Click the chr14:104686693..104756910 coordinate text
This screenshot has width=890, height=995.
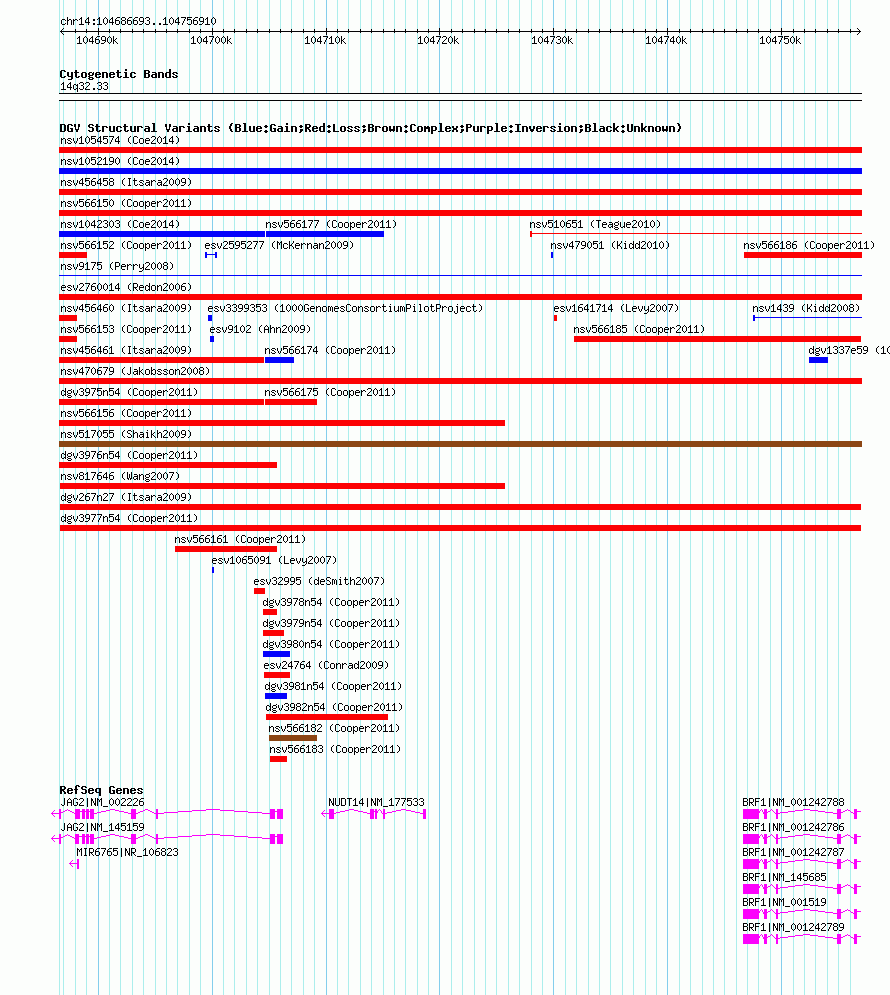[138, 21]
